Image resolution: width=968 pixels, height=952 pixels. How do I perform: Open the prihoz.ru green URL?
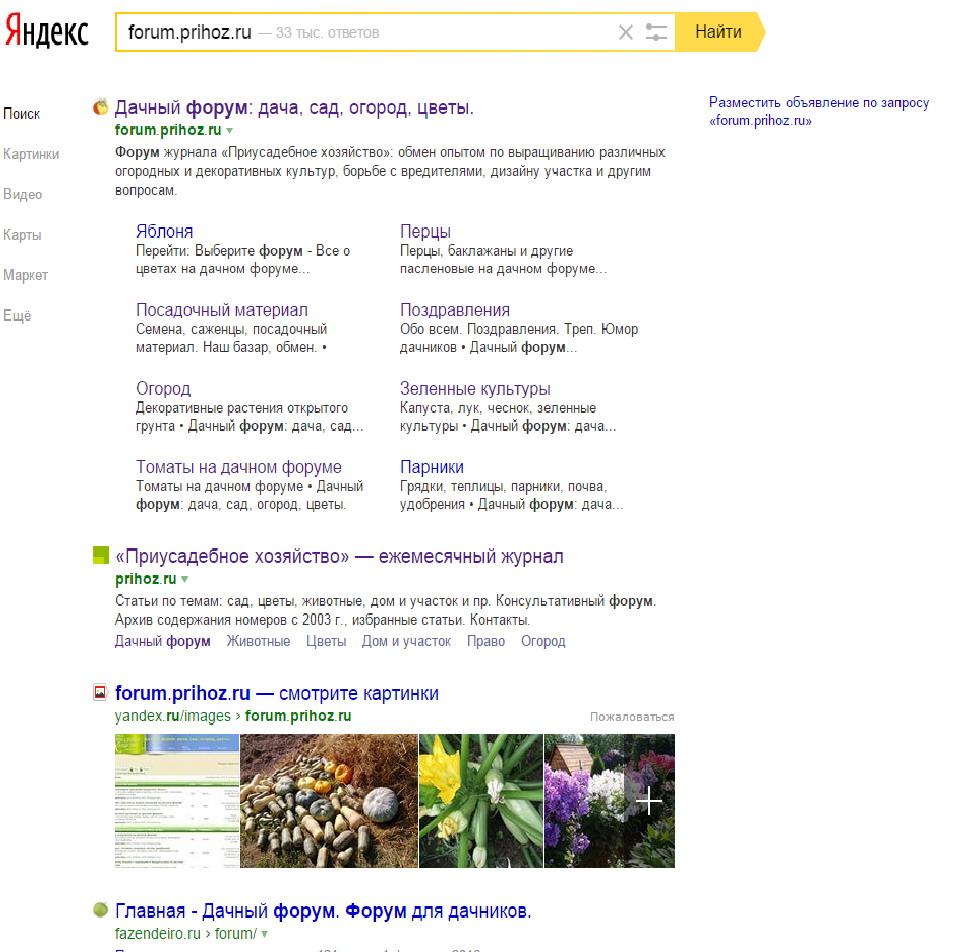(x=146, y=578)
